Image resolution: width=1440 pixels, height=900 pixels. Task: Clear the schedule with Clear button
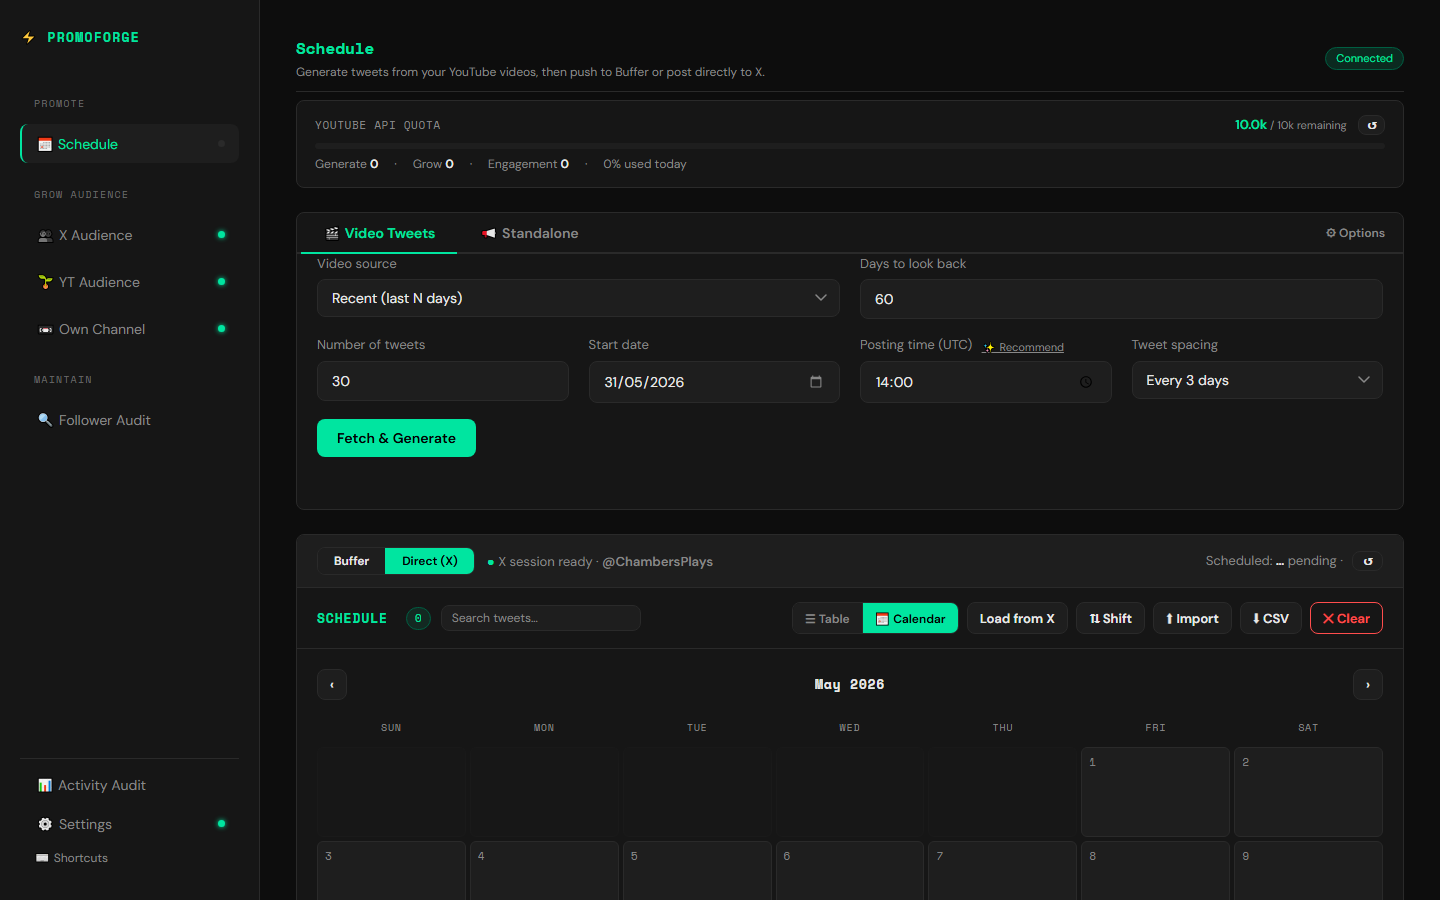coord(1346,619)
